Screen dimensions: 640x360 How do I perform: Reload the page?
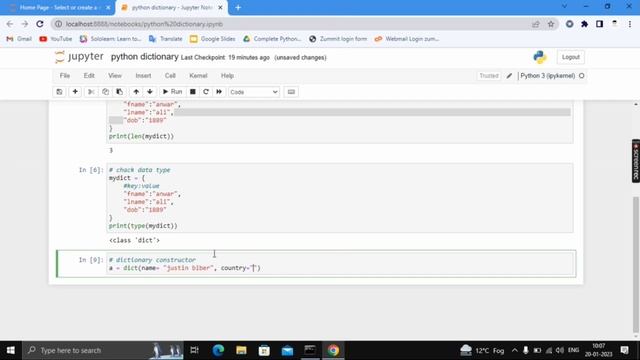(x=40, y=24)
